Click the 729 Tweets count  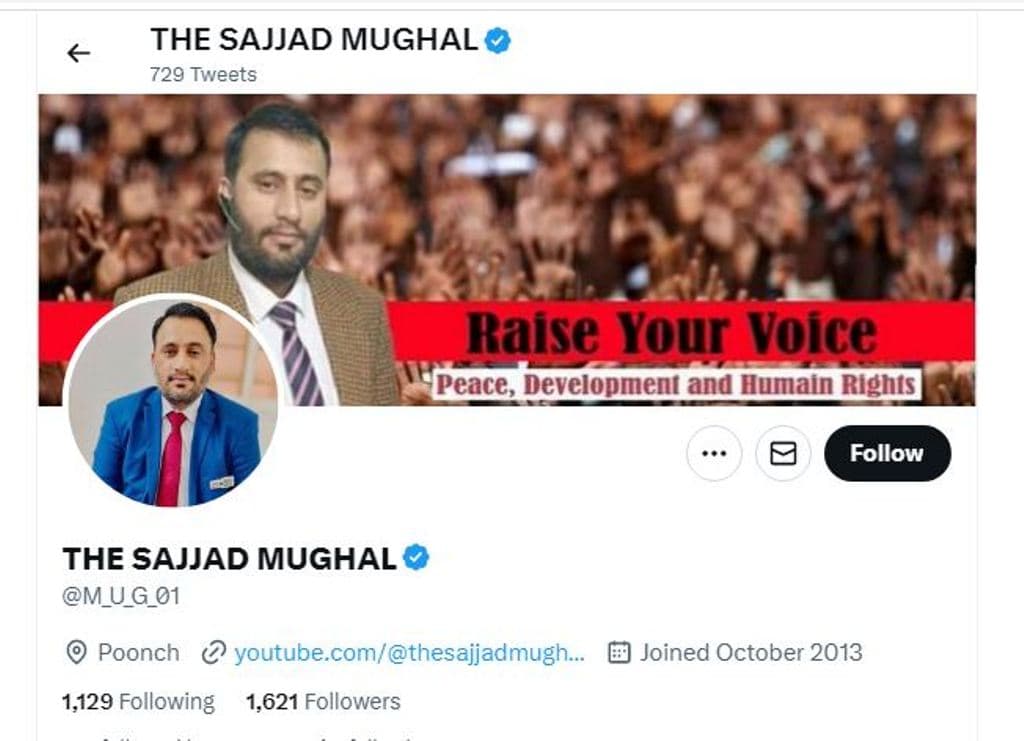coord(203,75)
